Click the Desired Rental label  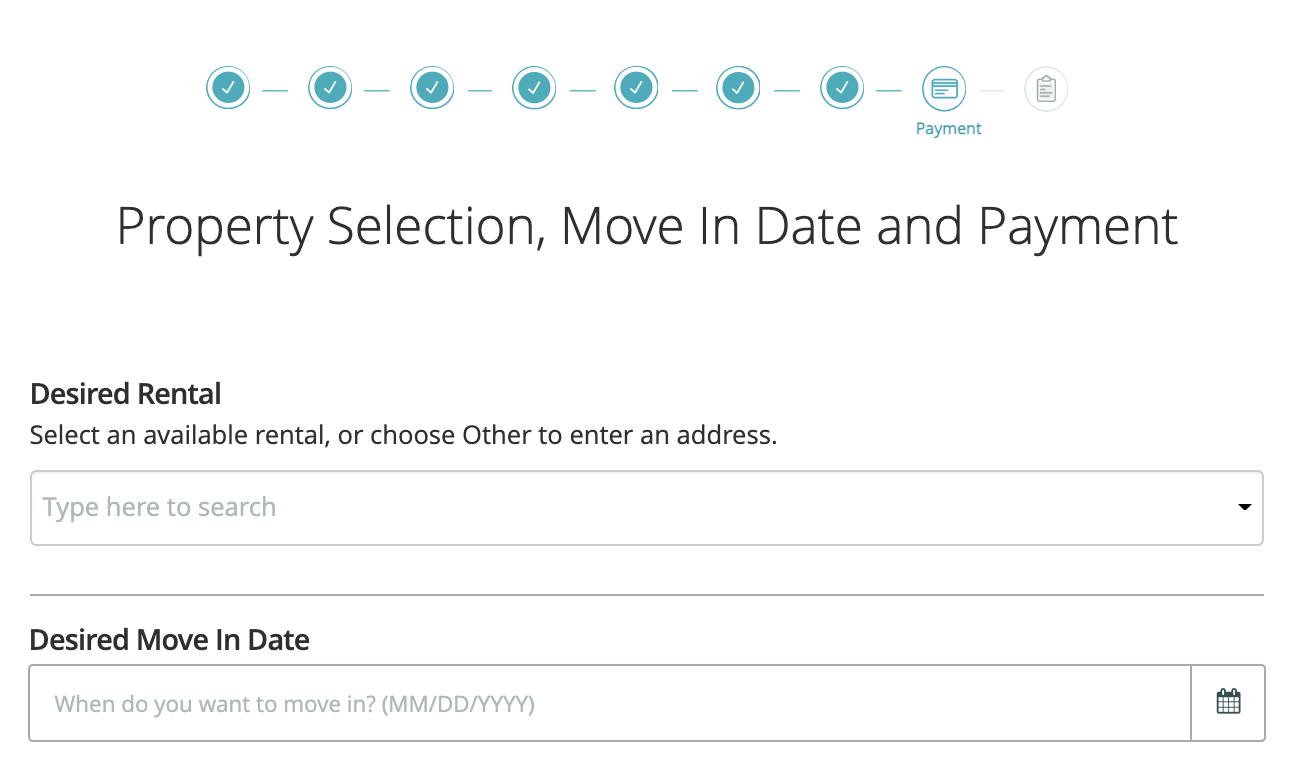(x=126, y=394)
